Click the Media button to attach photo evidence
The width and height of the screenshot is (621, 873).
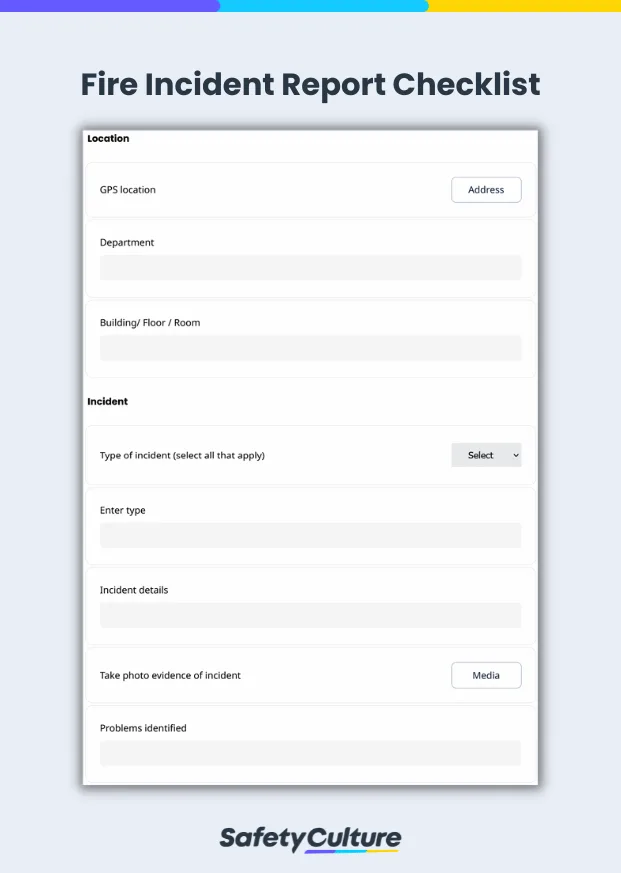point(486,675)
